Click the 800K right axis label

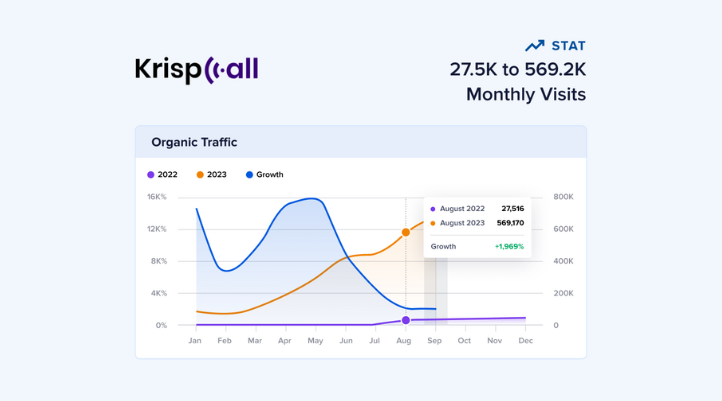point(563,197)
